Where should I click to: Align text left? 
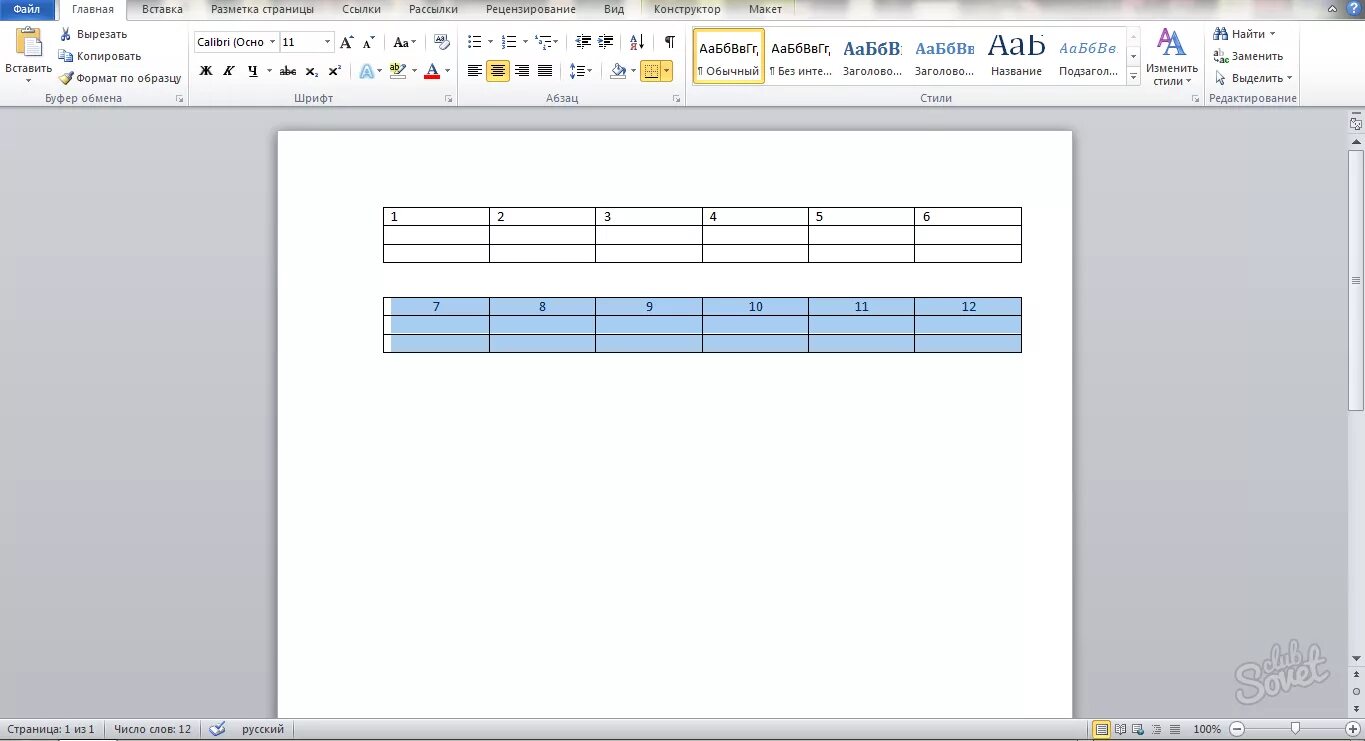click(x=475, y=71)
